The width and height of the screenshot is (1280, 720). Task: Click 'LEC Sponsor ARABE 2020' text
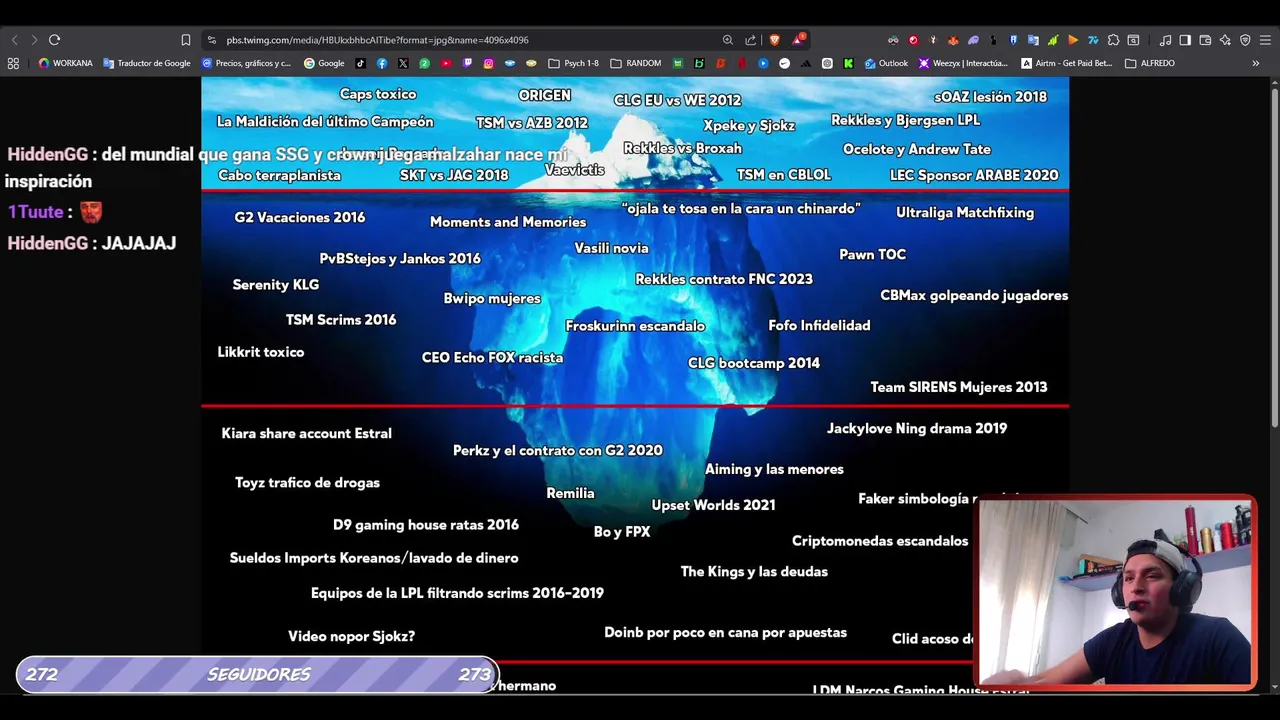[x=974, y=175]
